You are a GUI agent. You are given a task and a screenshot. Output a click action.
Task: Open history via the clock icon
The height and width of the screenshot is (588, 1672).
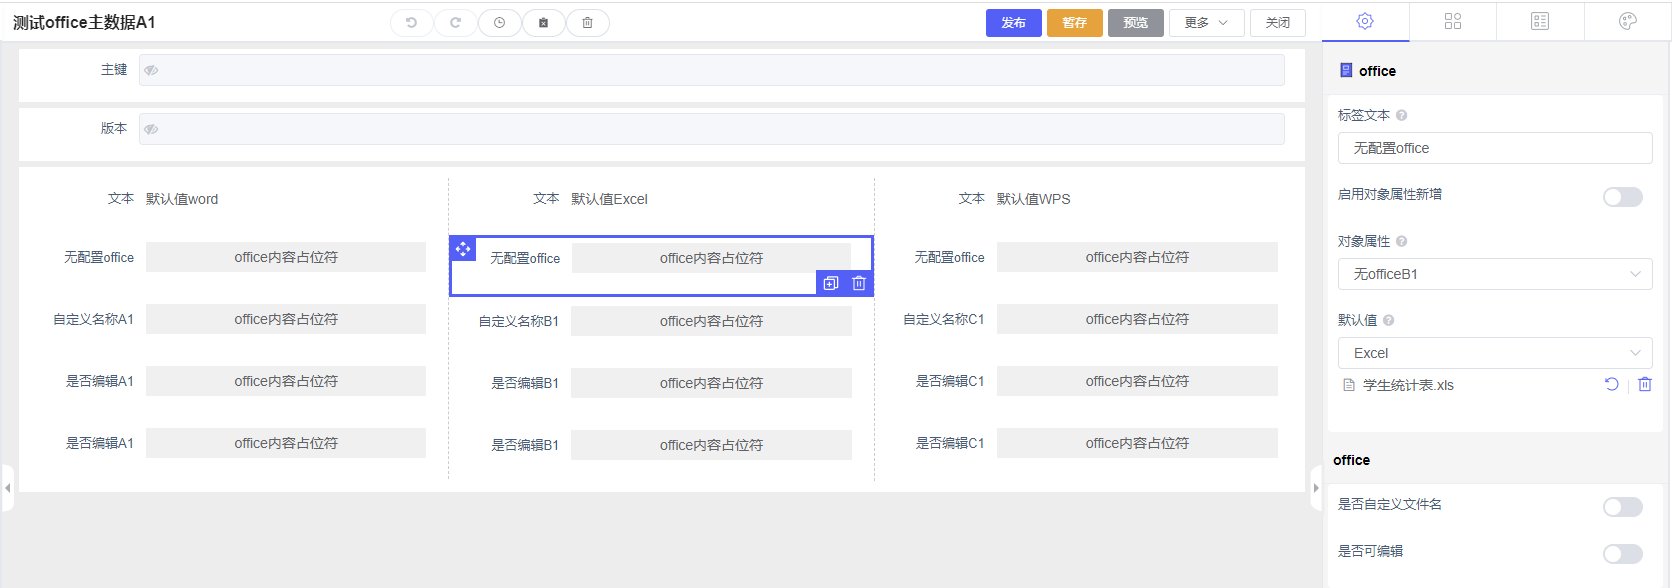499,23
